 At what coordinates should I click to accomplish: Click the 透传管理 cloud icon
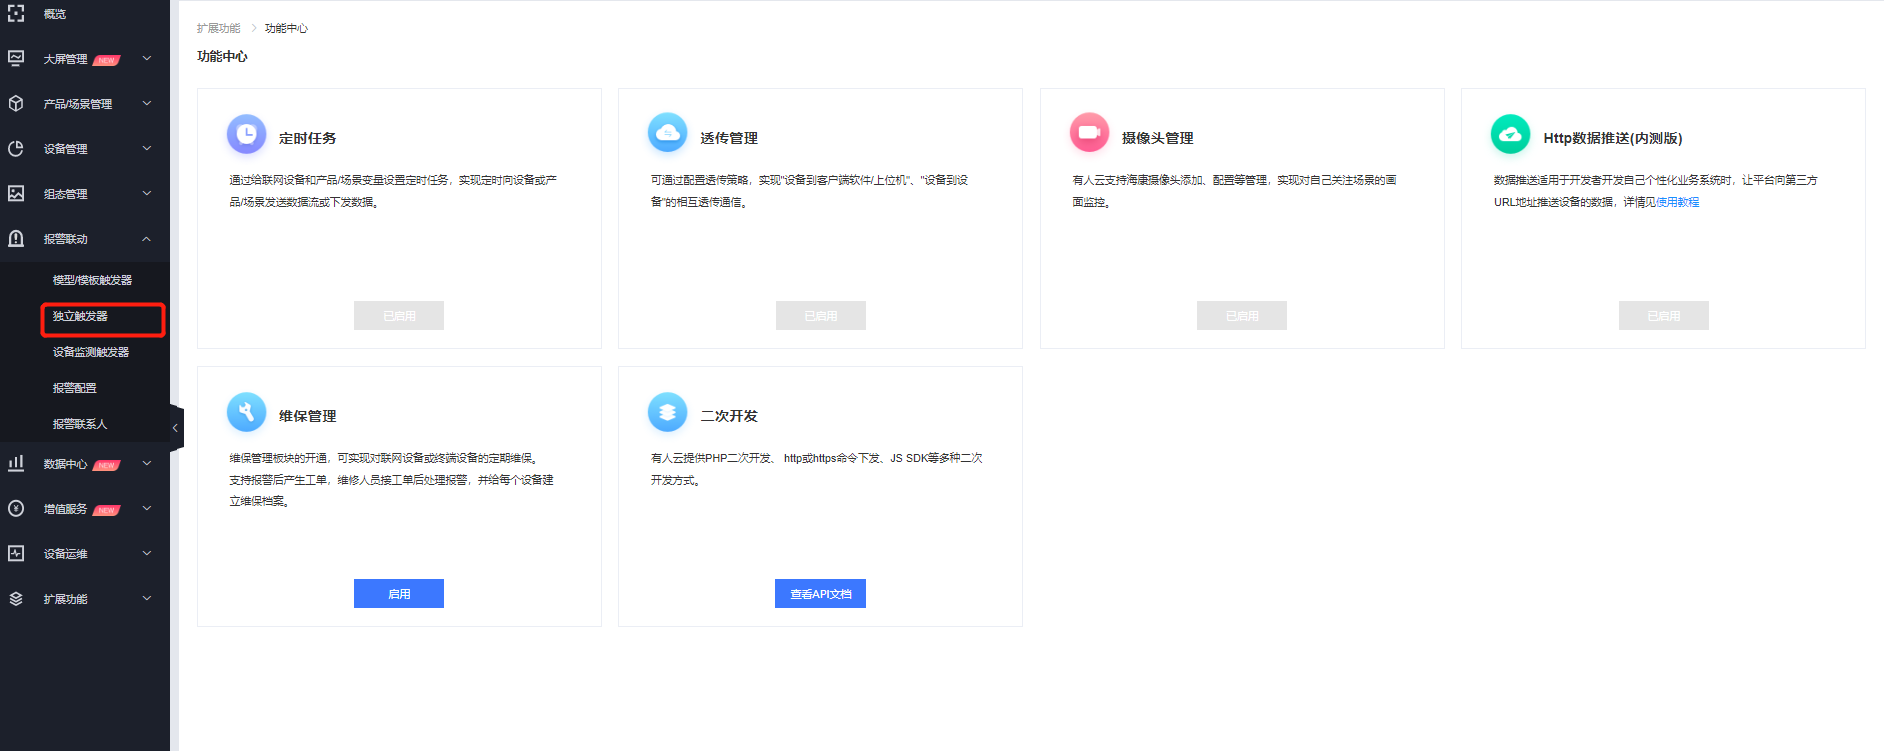pyautogui.click(x=667, y=133)
